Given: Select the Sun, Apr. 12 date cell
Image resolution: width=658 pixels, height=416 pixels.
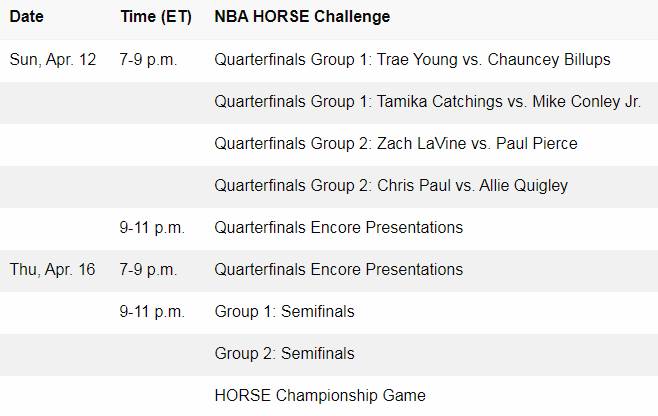Looking at the screenshot, I should tap(53, 59).
